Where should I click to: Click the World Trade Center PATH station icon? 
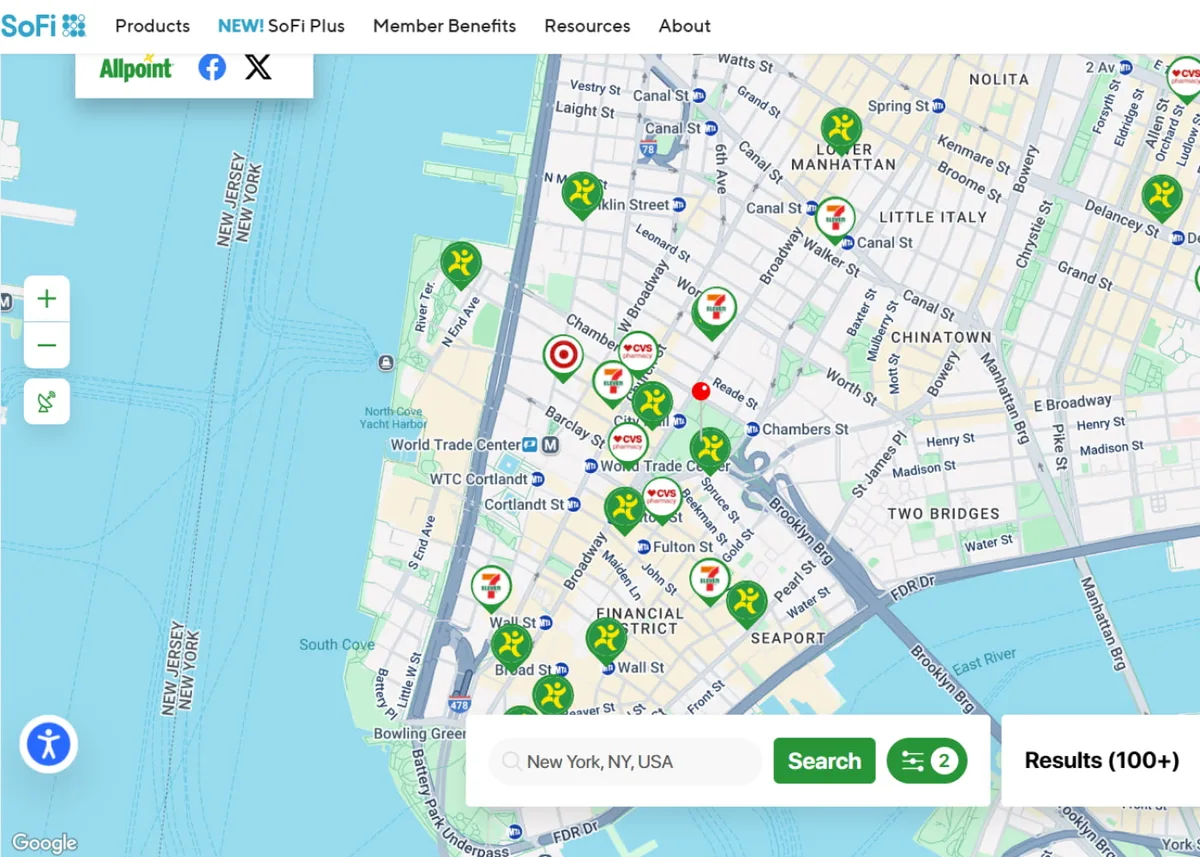click(x=532, y=445)
